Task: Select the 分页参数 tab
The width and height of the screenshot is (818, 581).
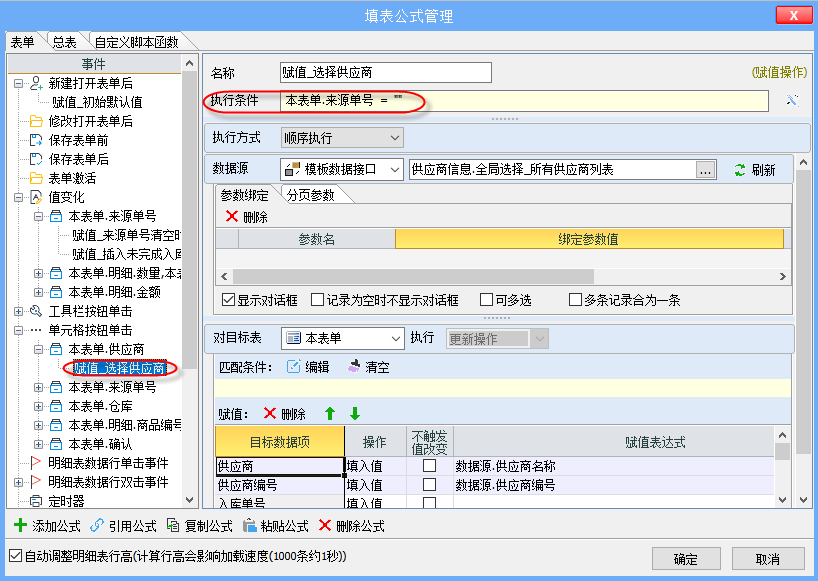Action: pyautogui.click(x=310, y=195)
